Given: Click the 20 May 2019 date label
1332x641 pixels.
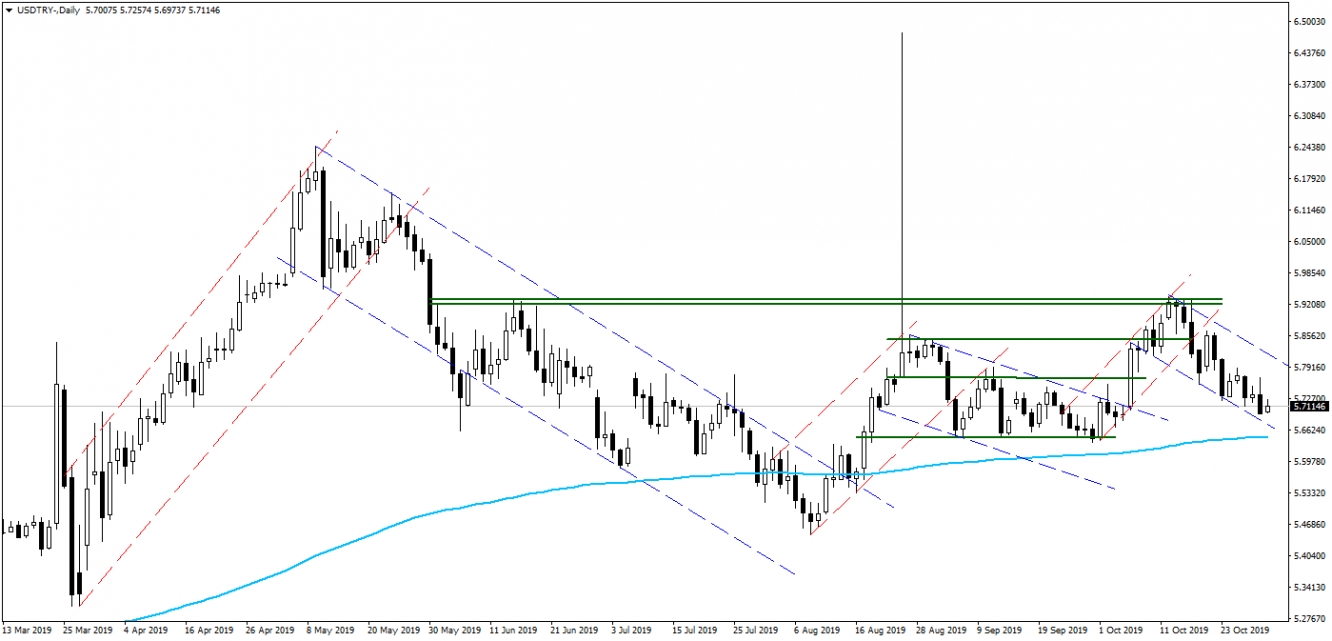Looking at the screenshot, I should (x=393, y=631).
